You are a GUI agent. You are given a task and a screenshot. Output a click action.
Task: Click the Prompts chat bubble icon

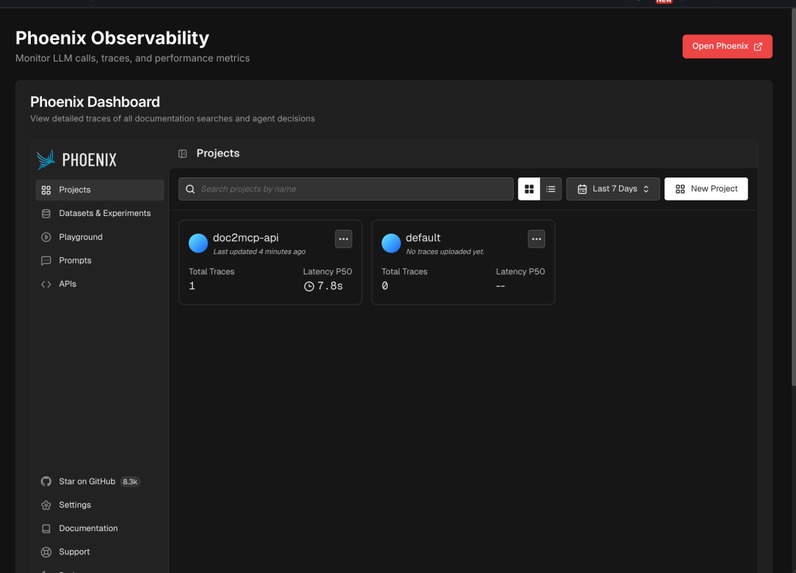coord(46,260)
